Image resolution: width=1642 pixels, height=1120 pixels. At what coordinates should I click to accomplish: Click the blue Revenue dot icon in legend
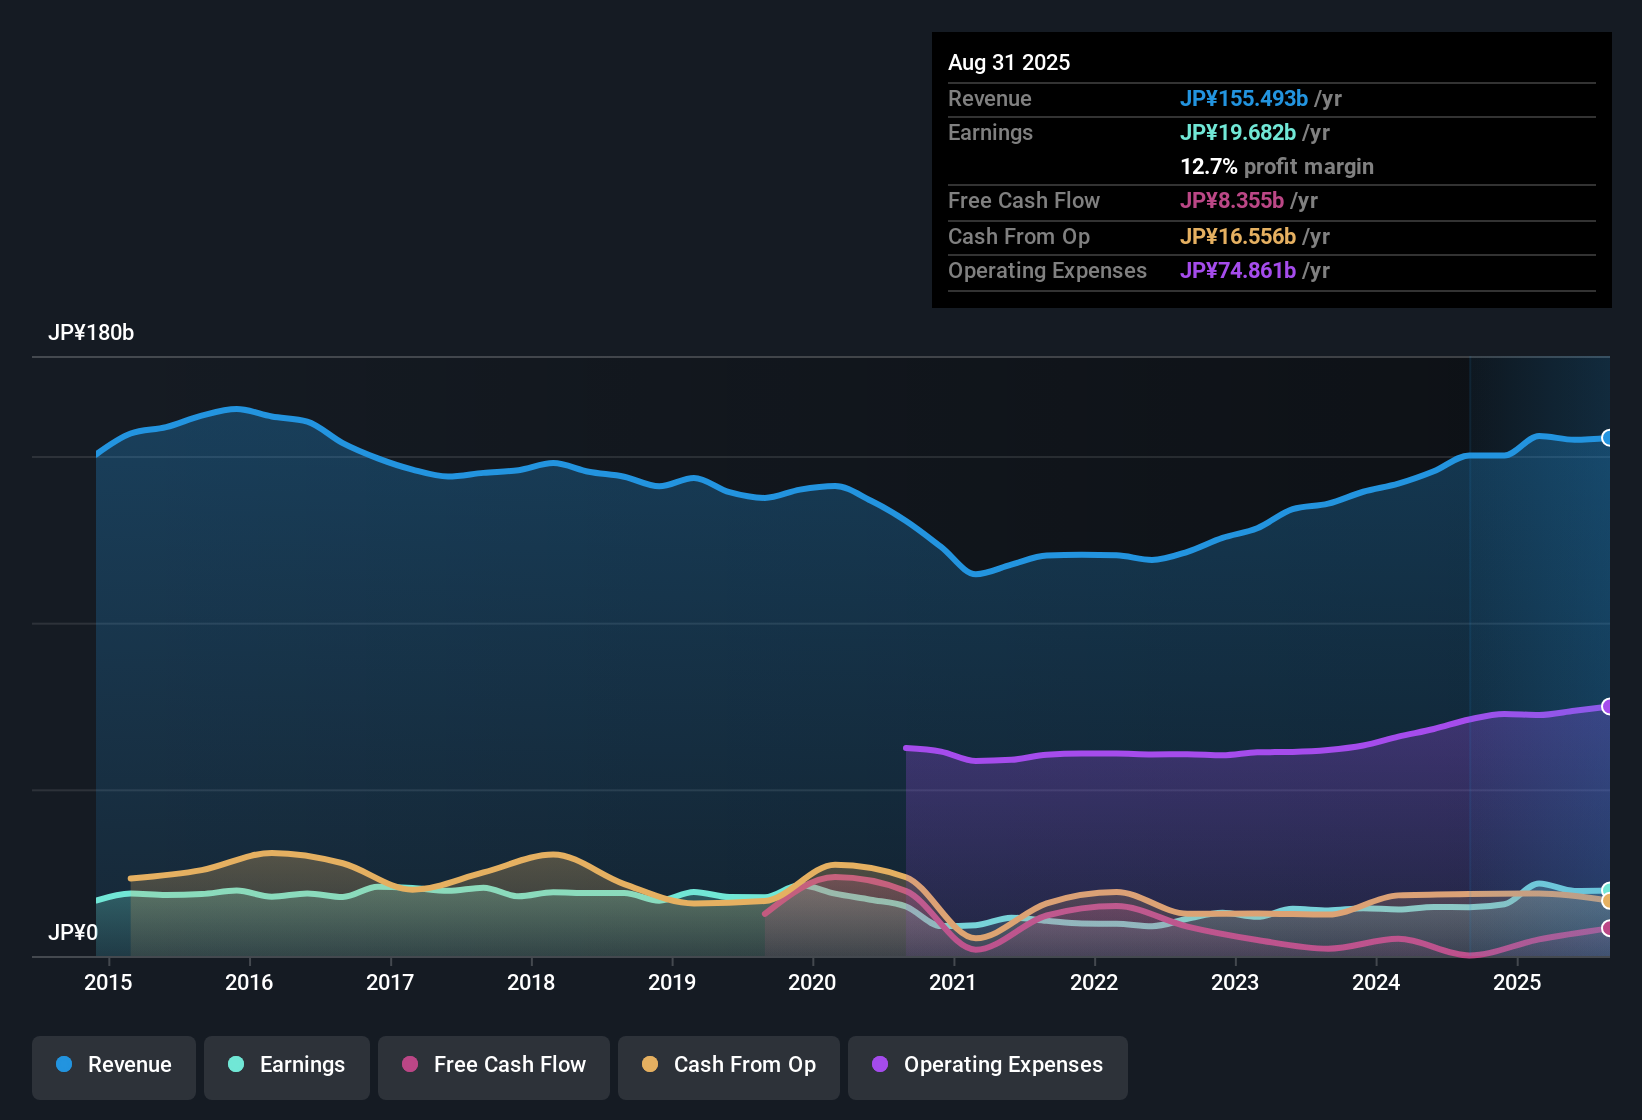tap(64, 1065)
